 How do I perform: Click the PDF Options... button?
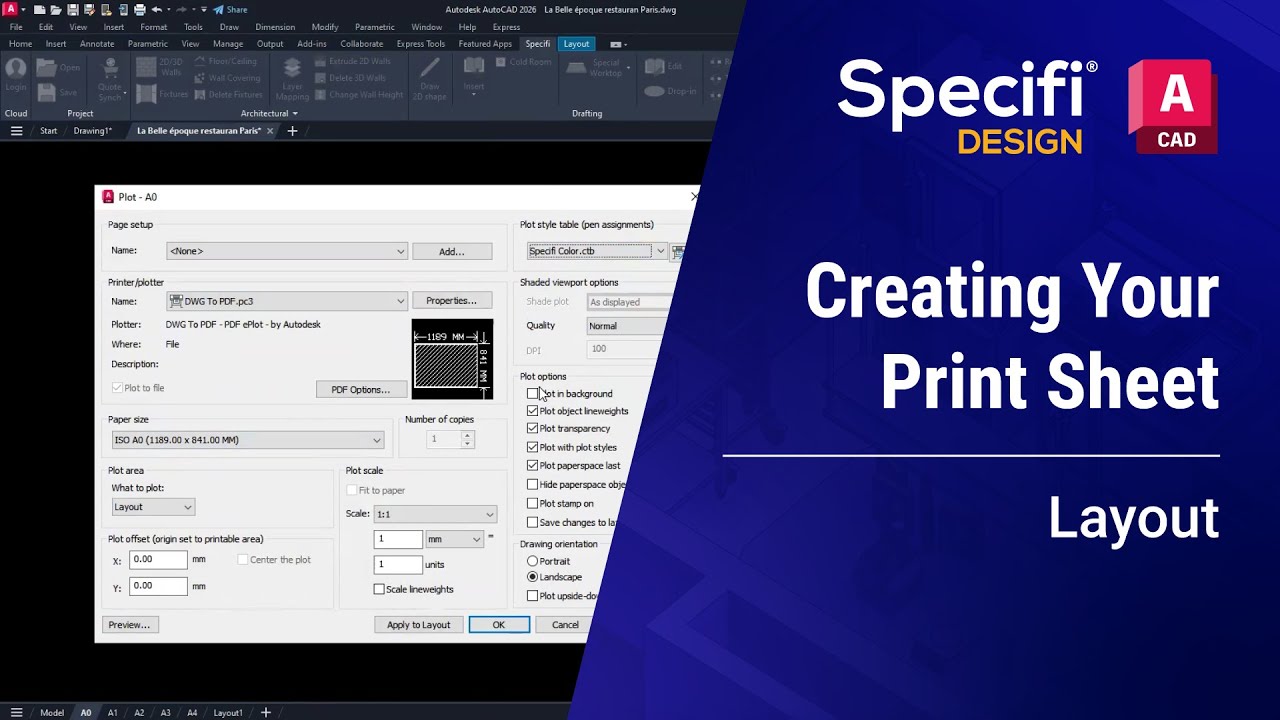(x=361, y=389)
